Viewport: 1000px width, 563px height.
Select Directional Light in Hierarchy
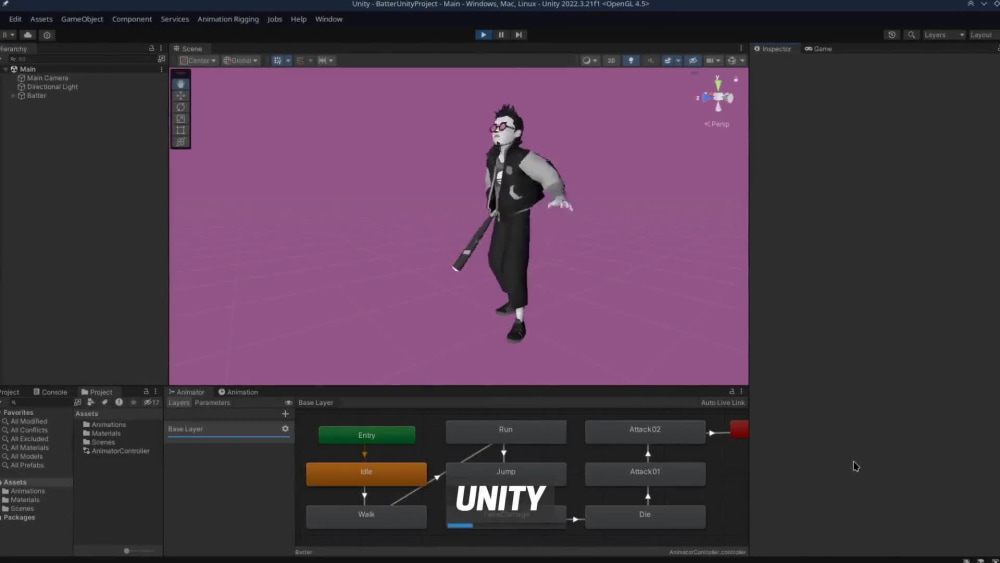[x=52, y=87]
